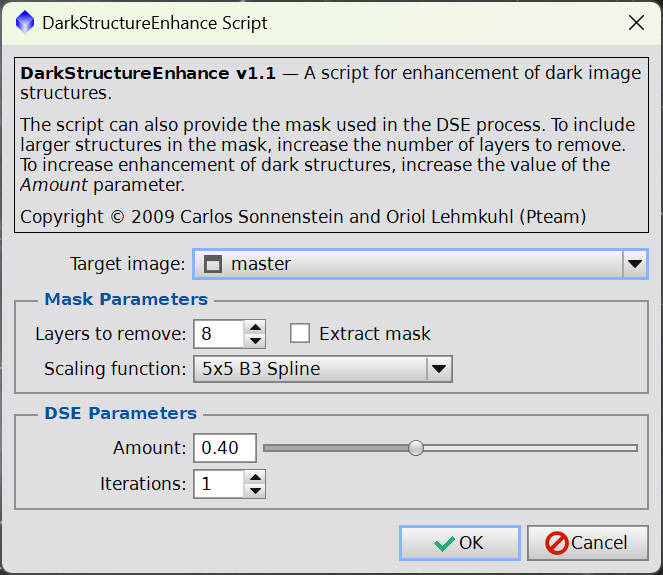Image resolution: width=663 pixels, height=575 pixels.
Task: Expand the Scaling function dropdown
Action: click(x=439, y=369)
